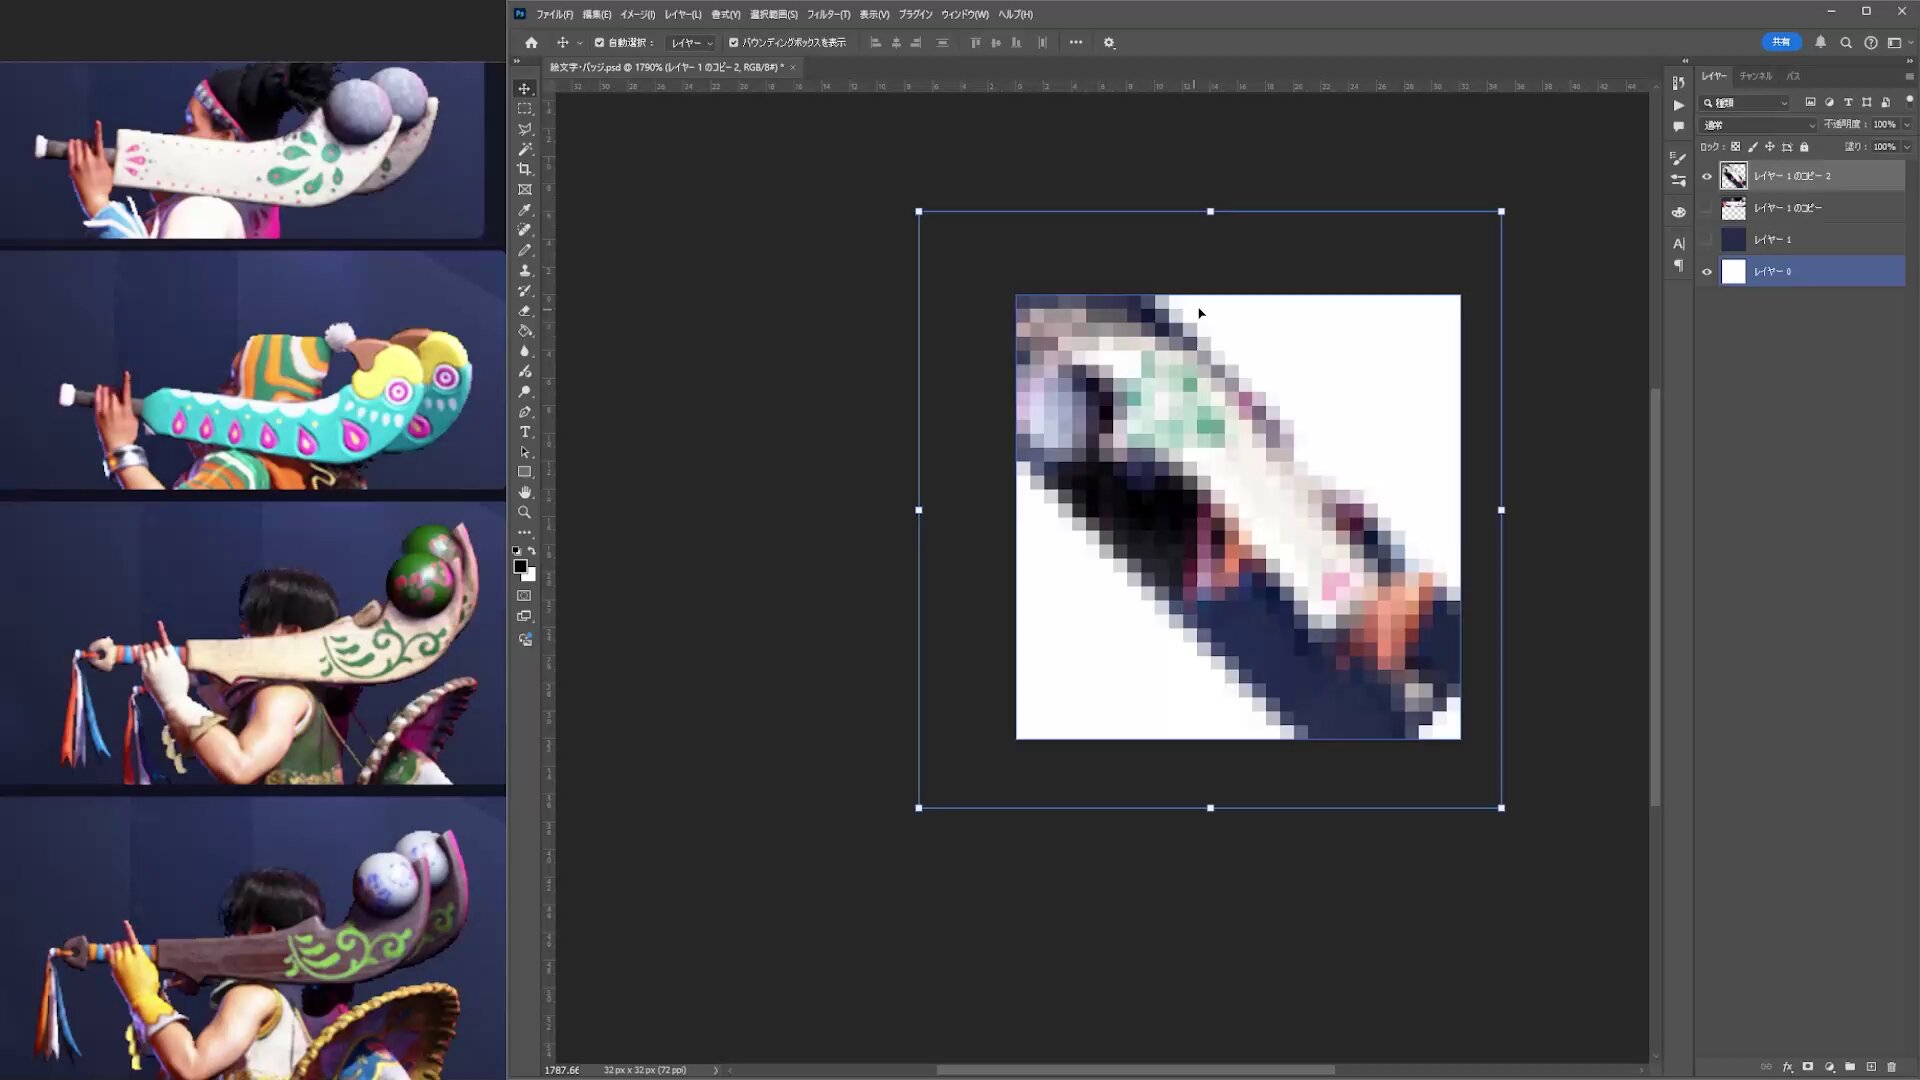Close the 絵文字・バッジ.psd document tab
Viewport: 1920px width, 1080px height.
(x=793, y=68)
